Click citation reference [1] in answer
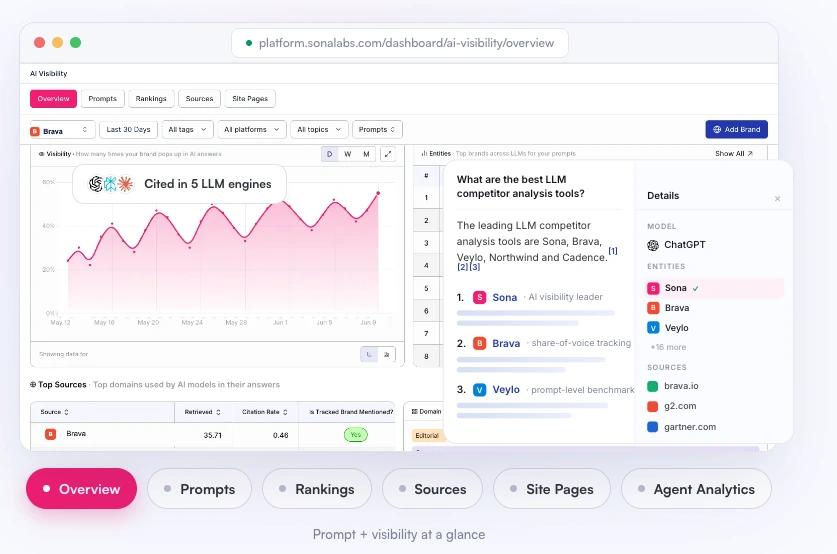 [613, 251]
